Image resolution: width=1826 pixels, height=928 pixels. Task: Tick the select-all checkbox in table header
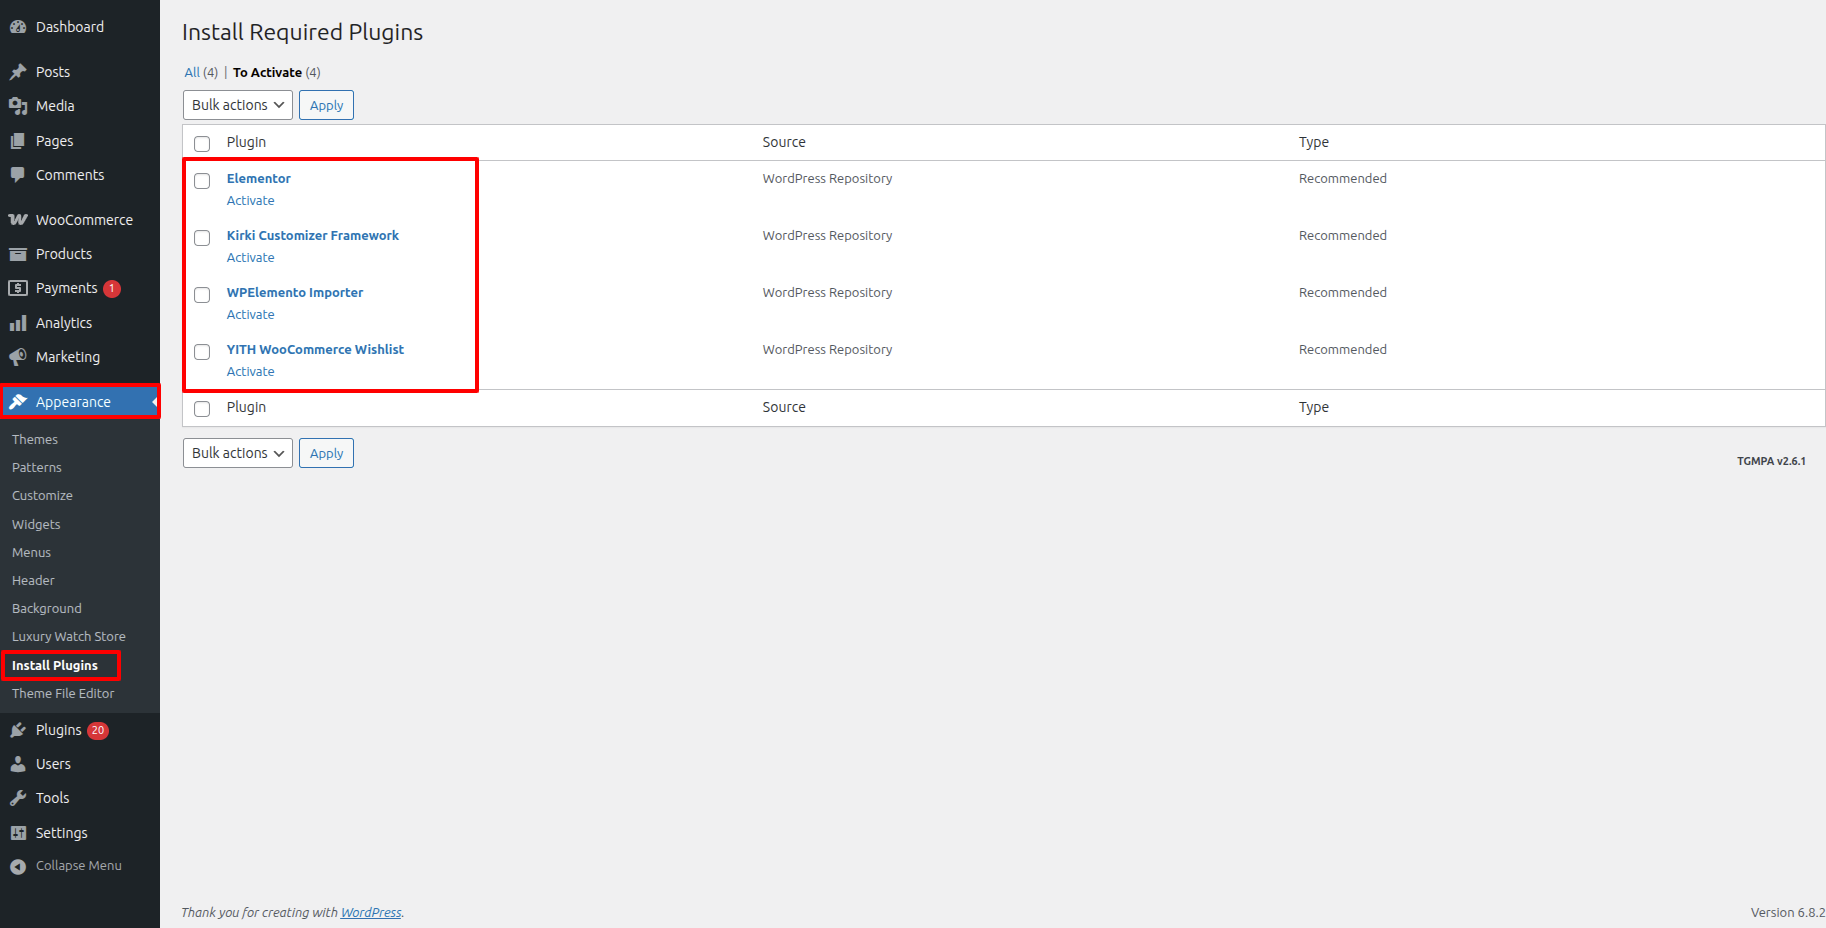click(x=202, y=143)
